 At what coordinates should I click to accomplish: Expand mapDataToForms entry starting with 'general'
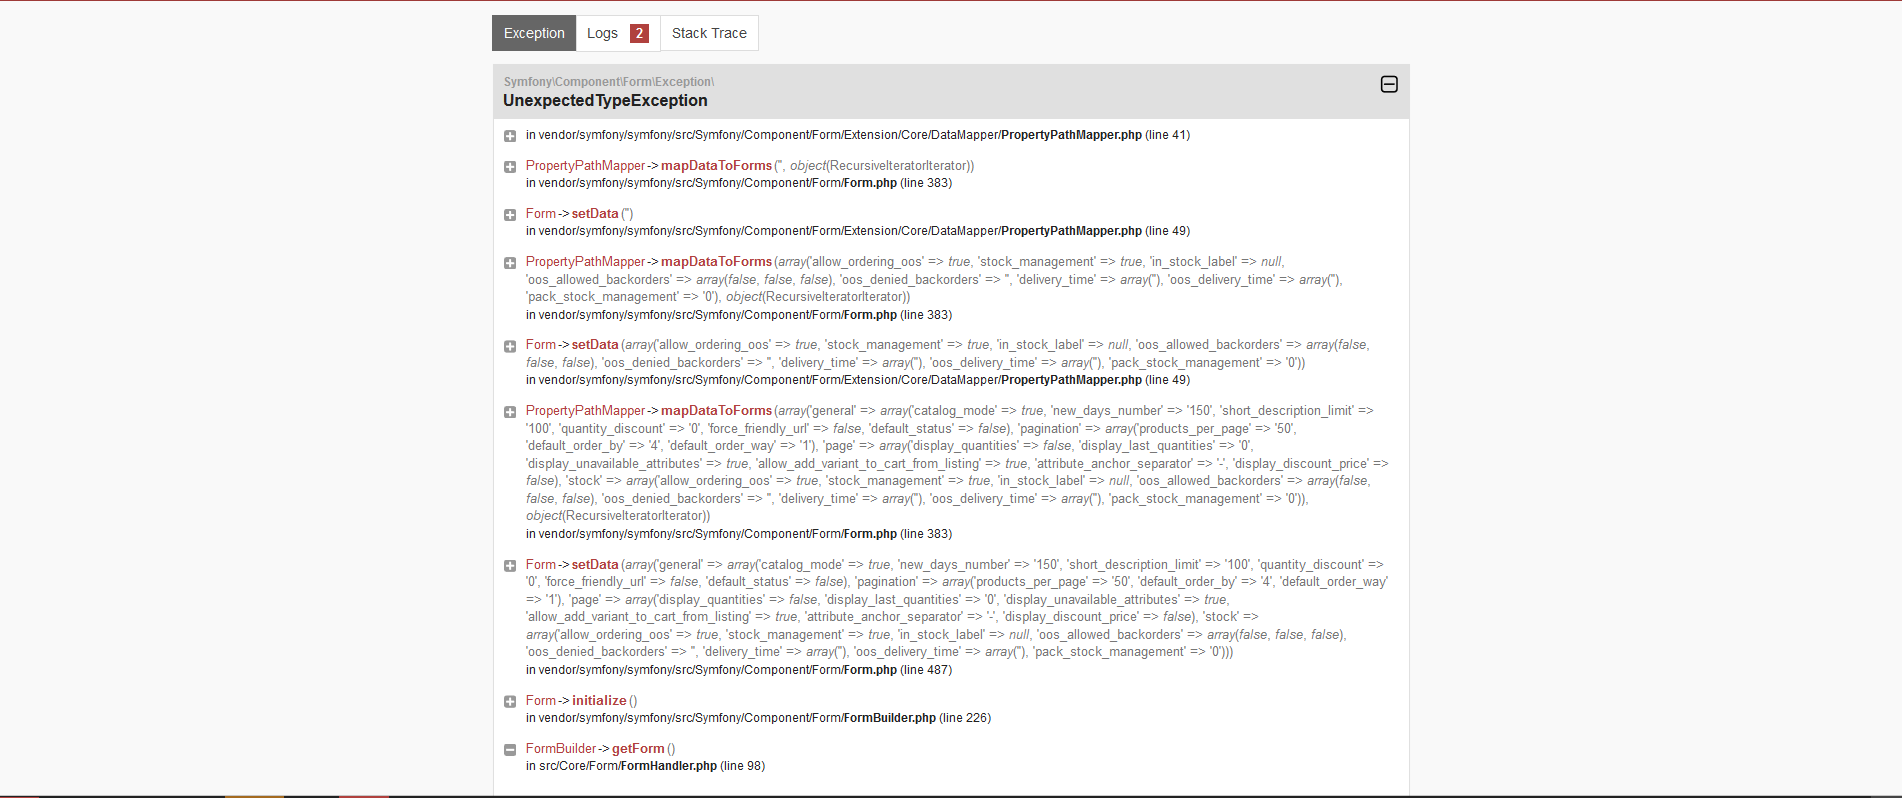(510, 412)
